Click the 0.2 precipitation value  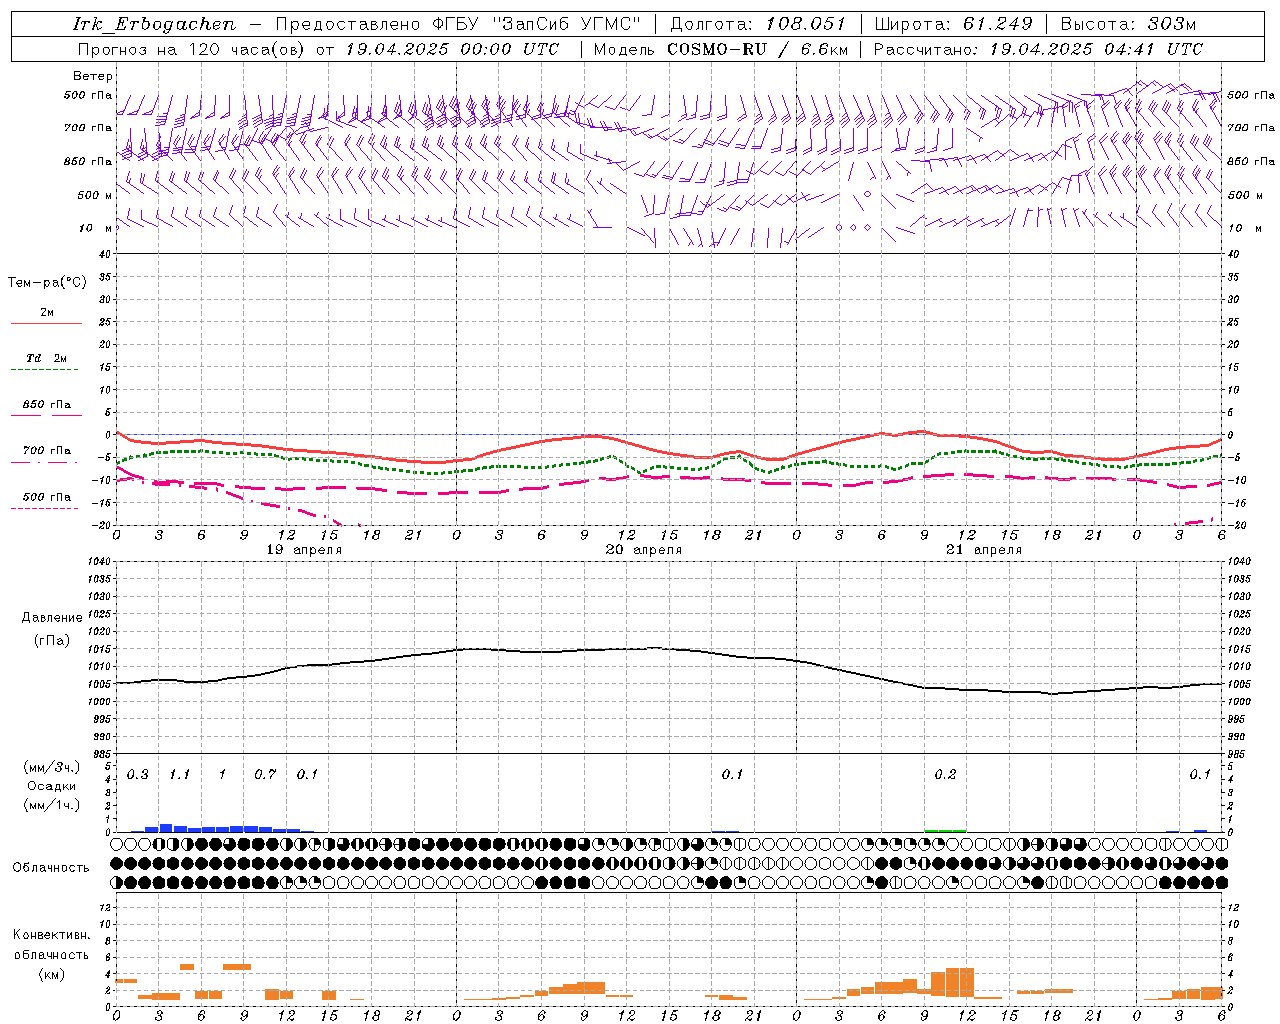tap(945, 775)
